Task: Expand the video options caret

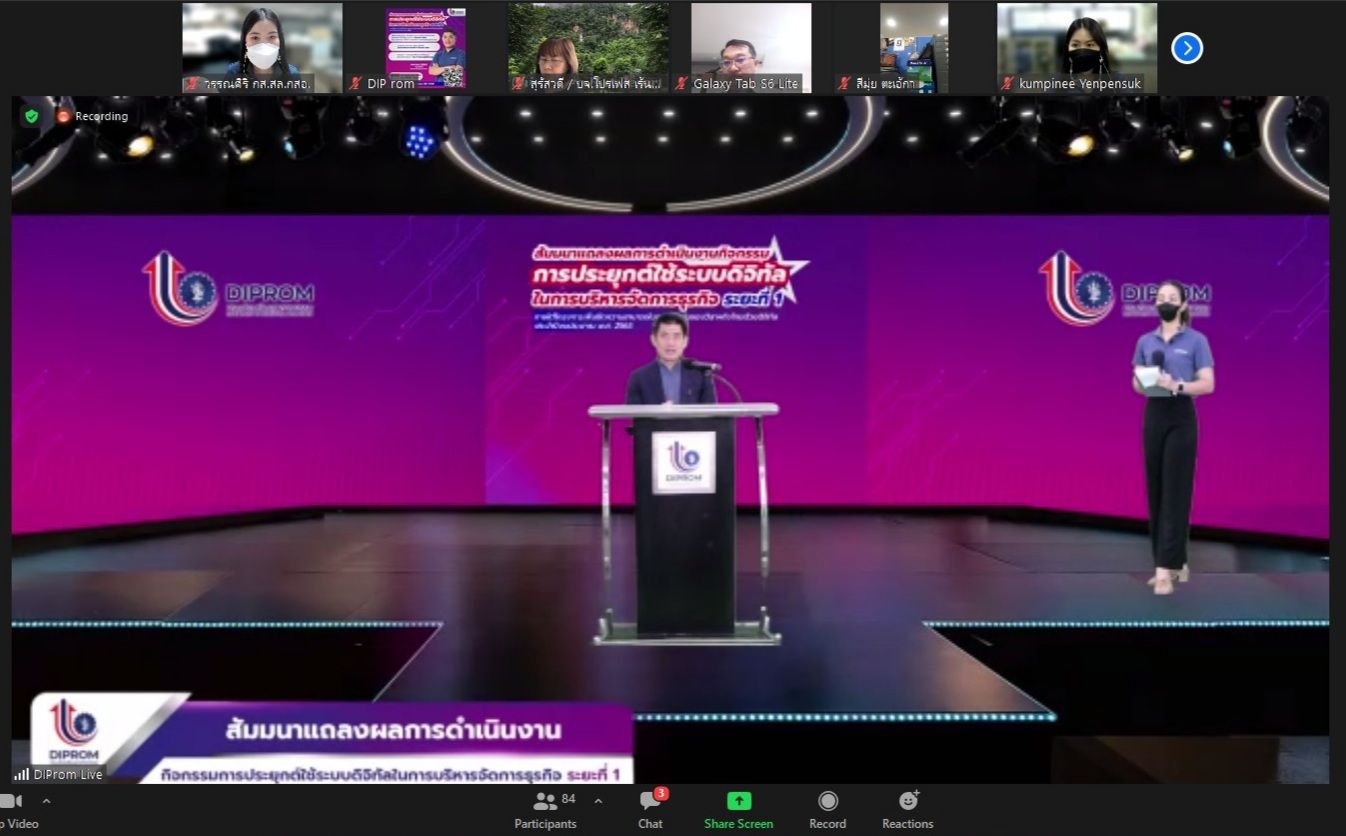Action: pyautogui.click(x=46, y=801)
